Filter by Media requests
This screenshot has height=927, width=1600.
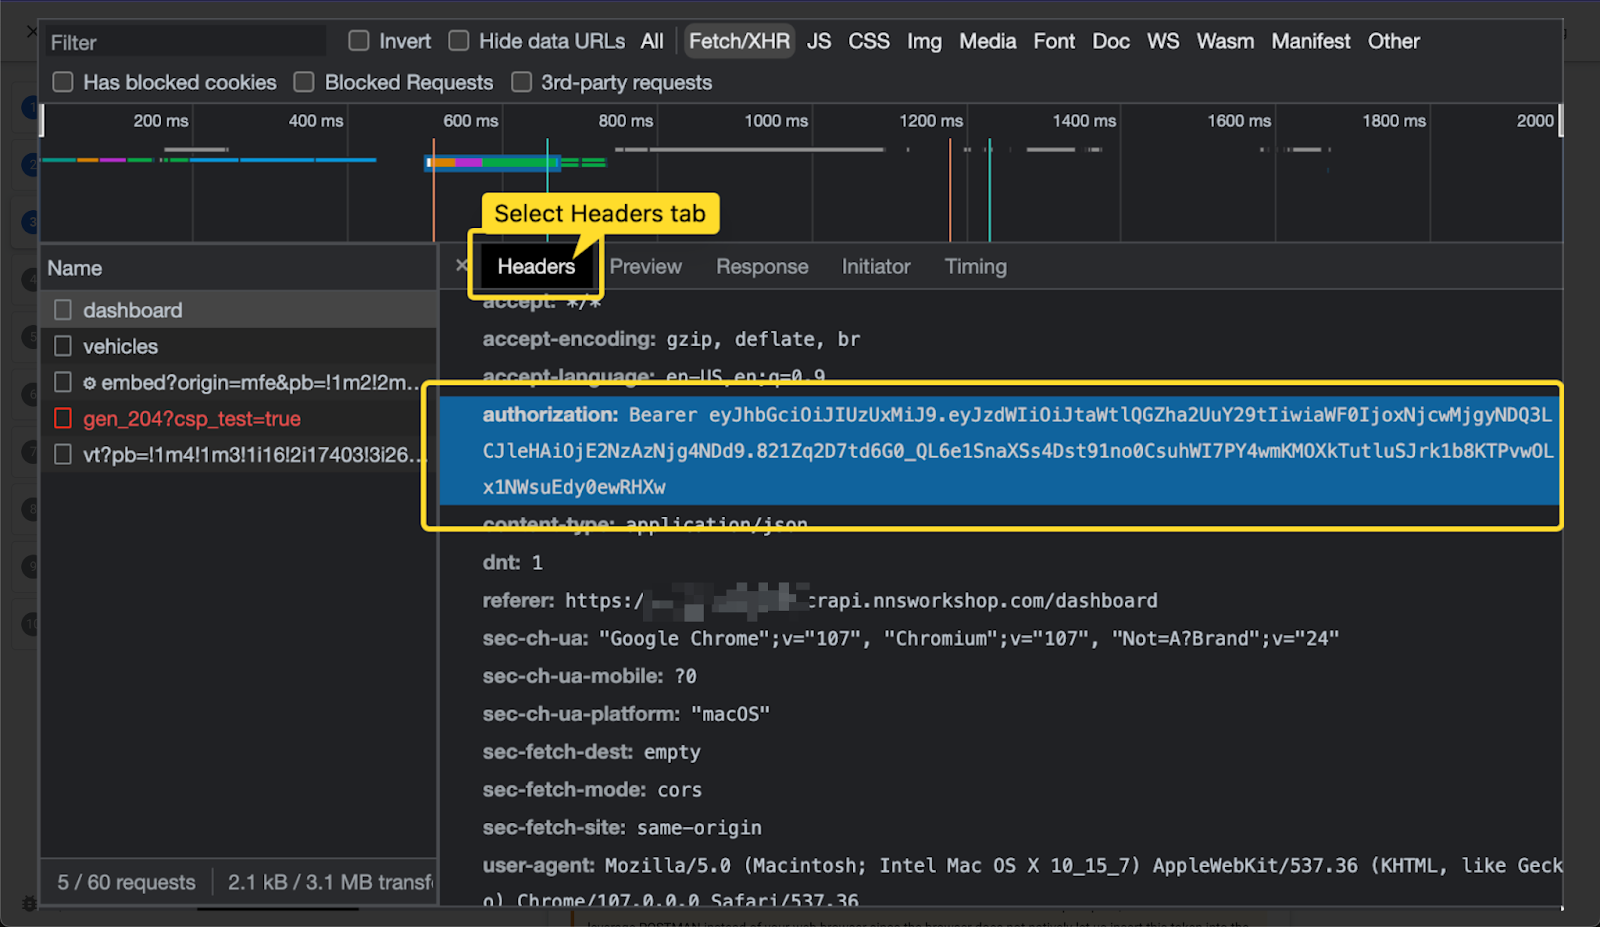tap(987, 41)
